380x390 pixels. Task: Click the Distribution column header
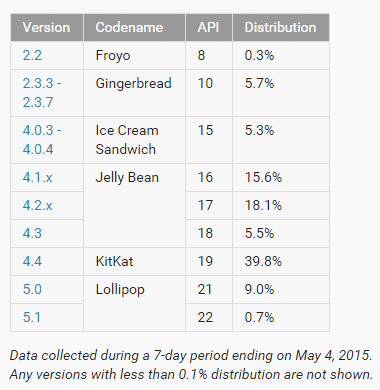pyautogui.click(x=281, y=27)
